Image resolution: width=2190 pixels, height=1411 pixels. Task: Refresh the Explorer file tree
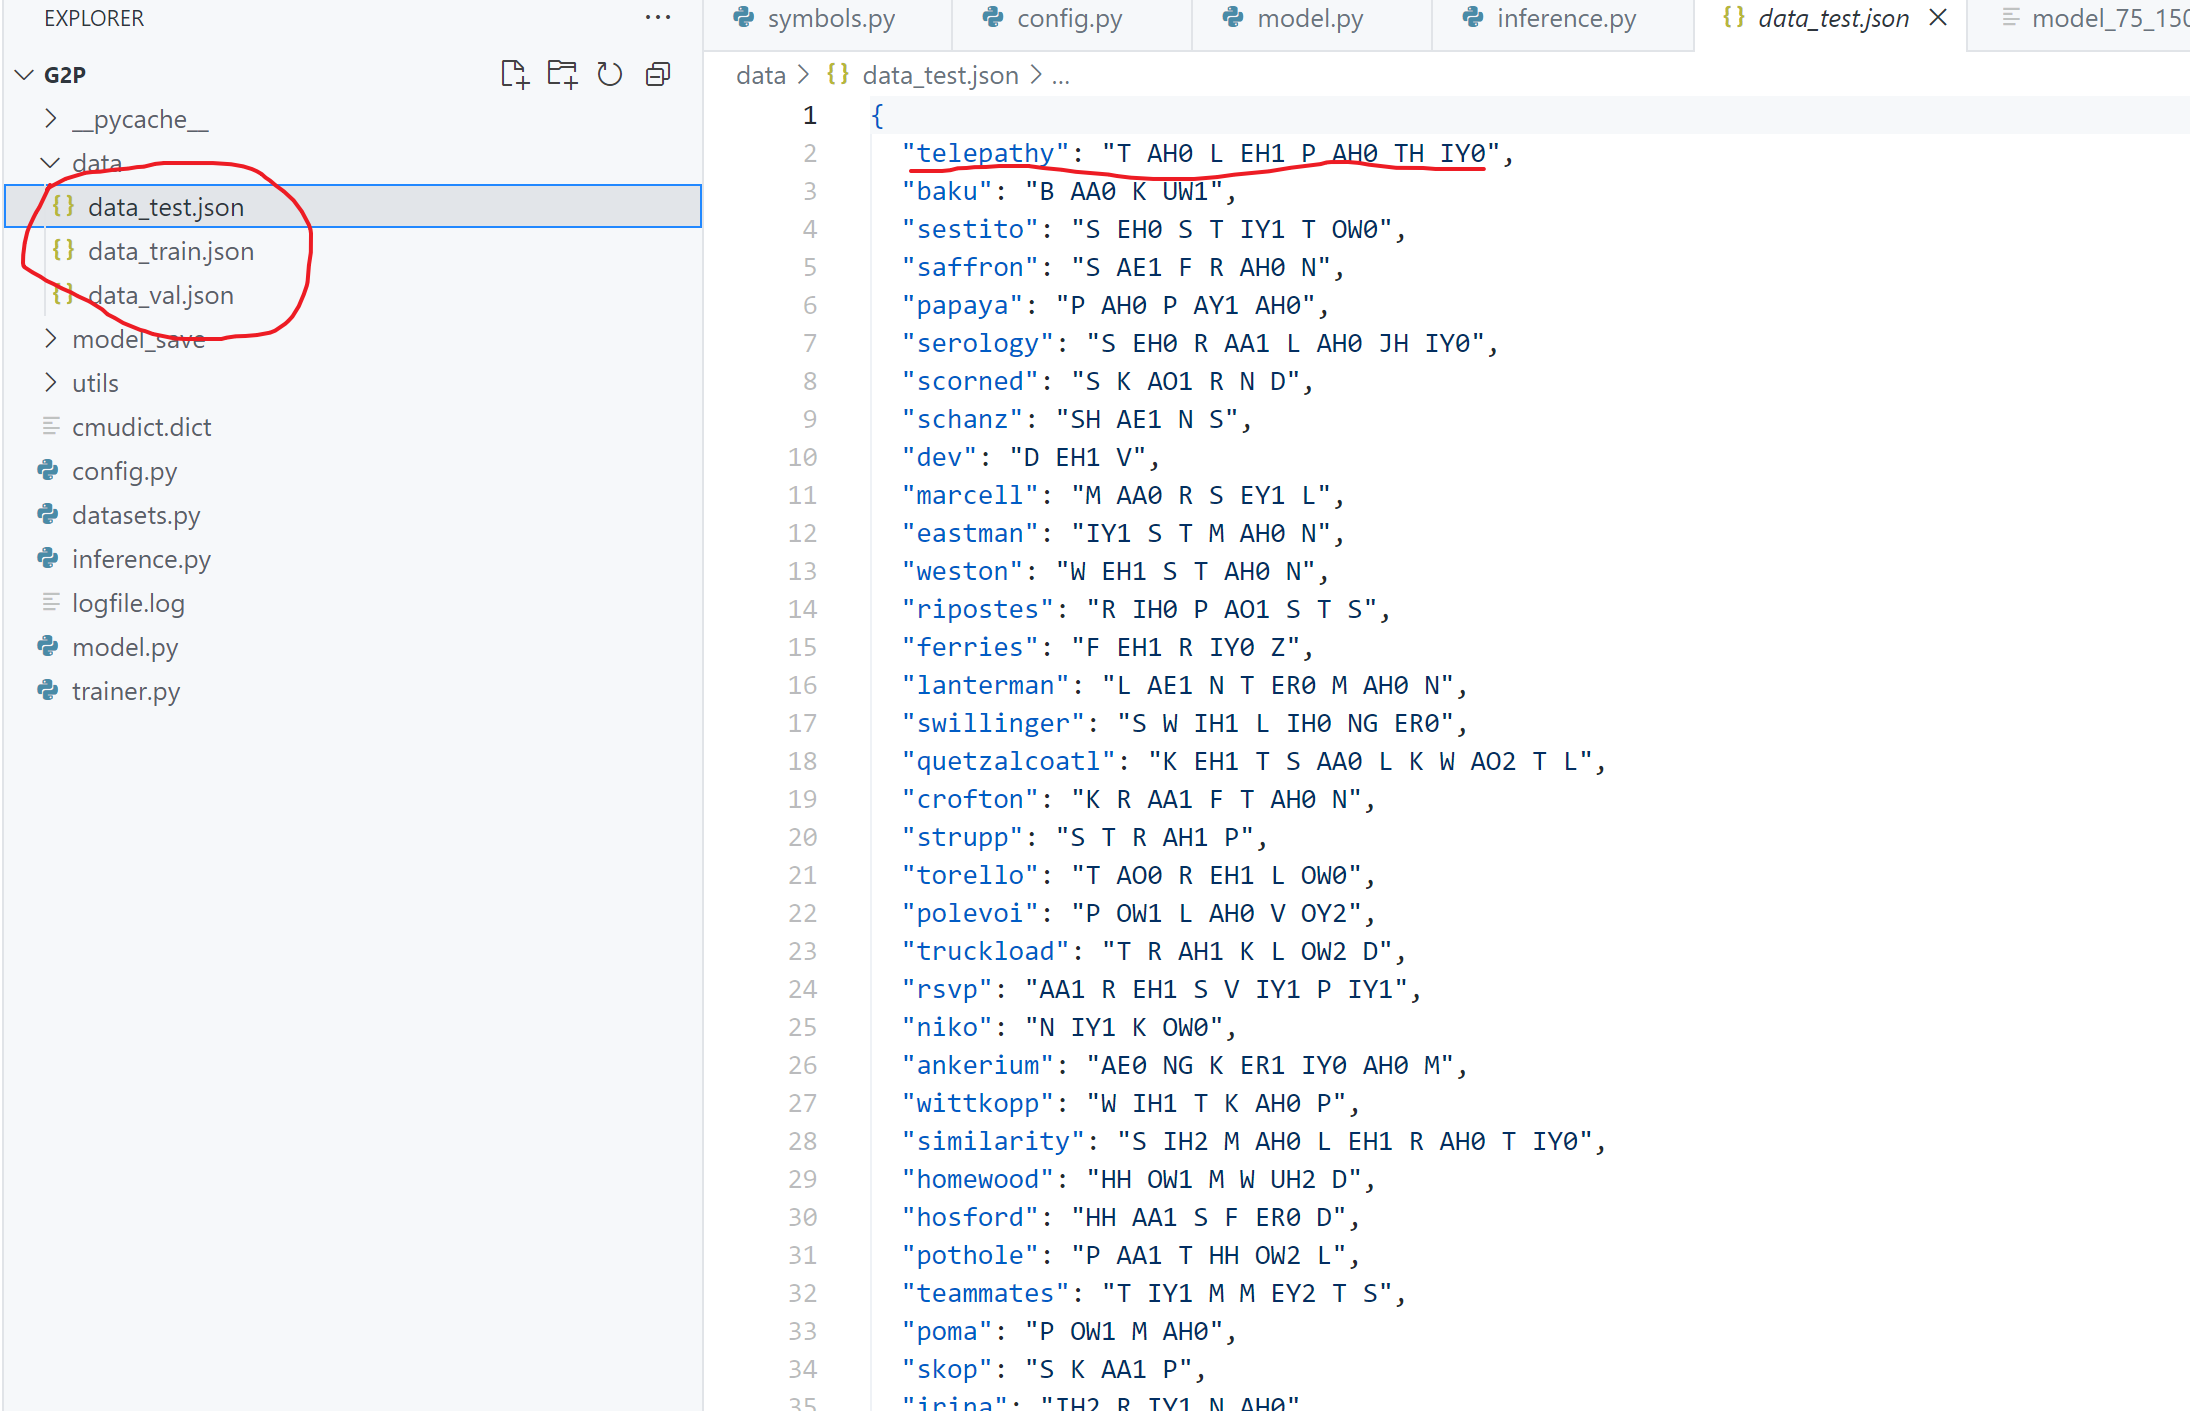point(610,74)
